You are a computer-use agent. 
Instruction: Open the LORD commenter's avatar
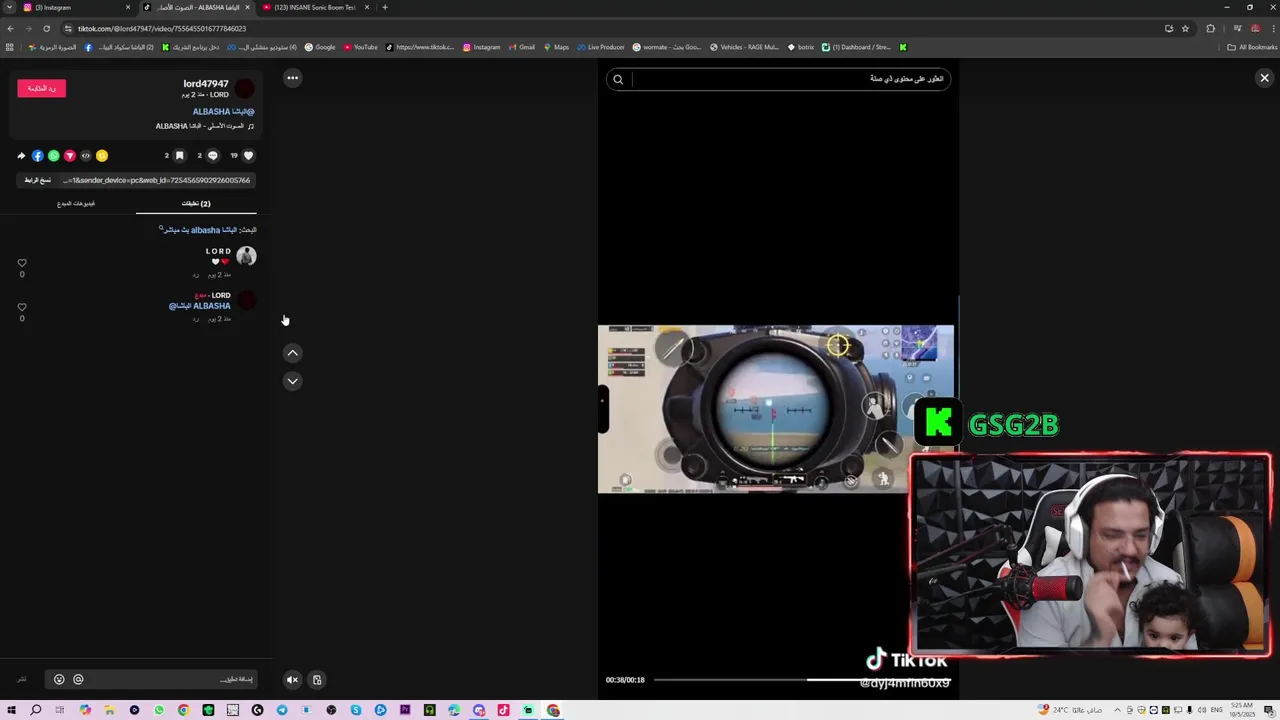(246, 256)
